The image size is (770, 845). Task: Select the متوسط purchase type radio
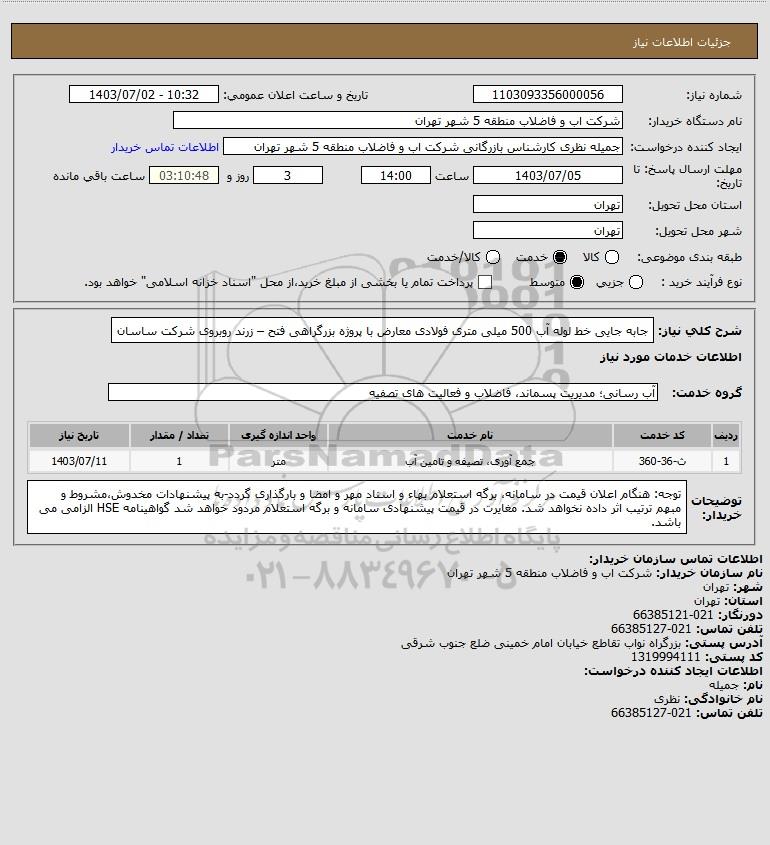coord(577,282)
